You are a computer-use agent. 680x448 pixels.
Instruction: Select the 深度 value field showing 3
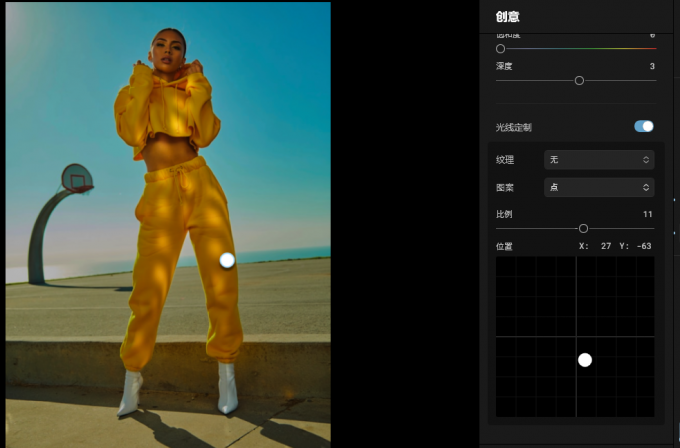click(652, 66)
